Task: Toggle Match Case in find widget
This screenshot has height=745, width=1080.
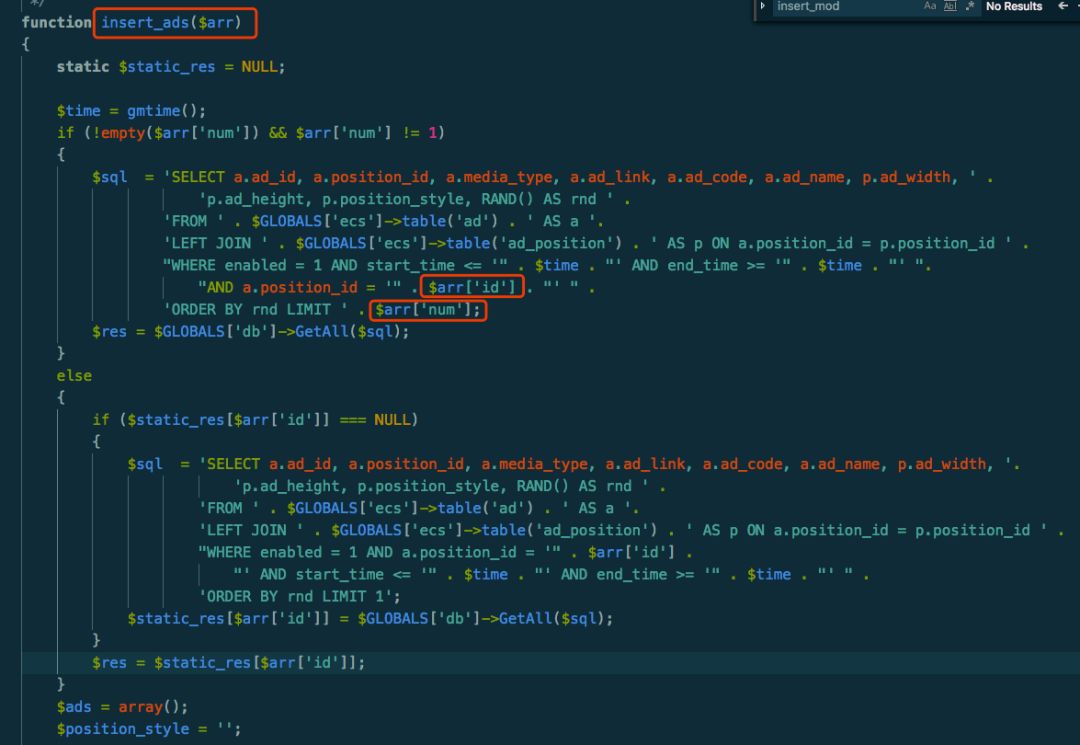Action: click(x=930, y=6)
